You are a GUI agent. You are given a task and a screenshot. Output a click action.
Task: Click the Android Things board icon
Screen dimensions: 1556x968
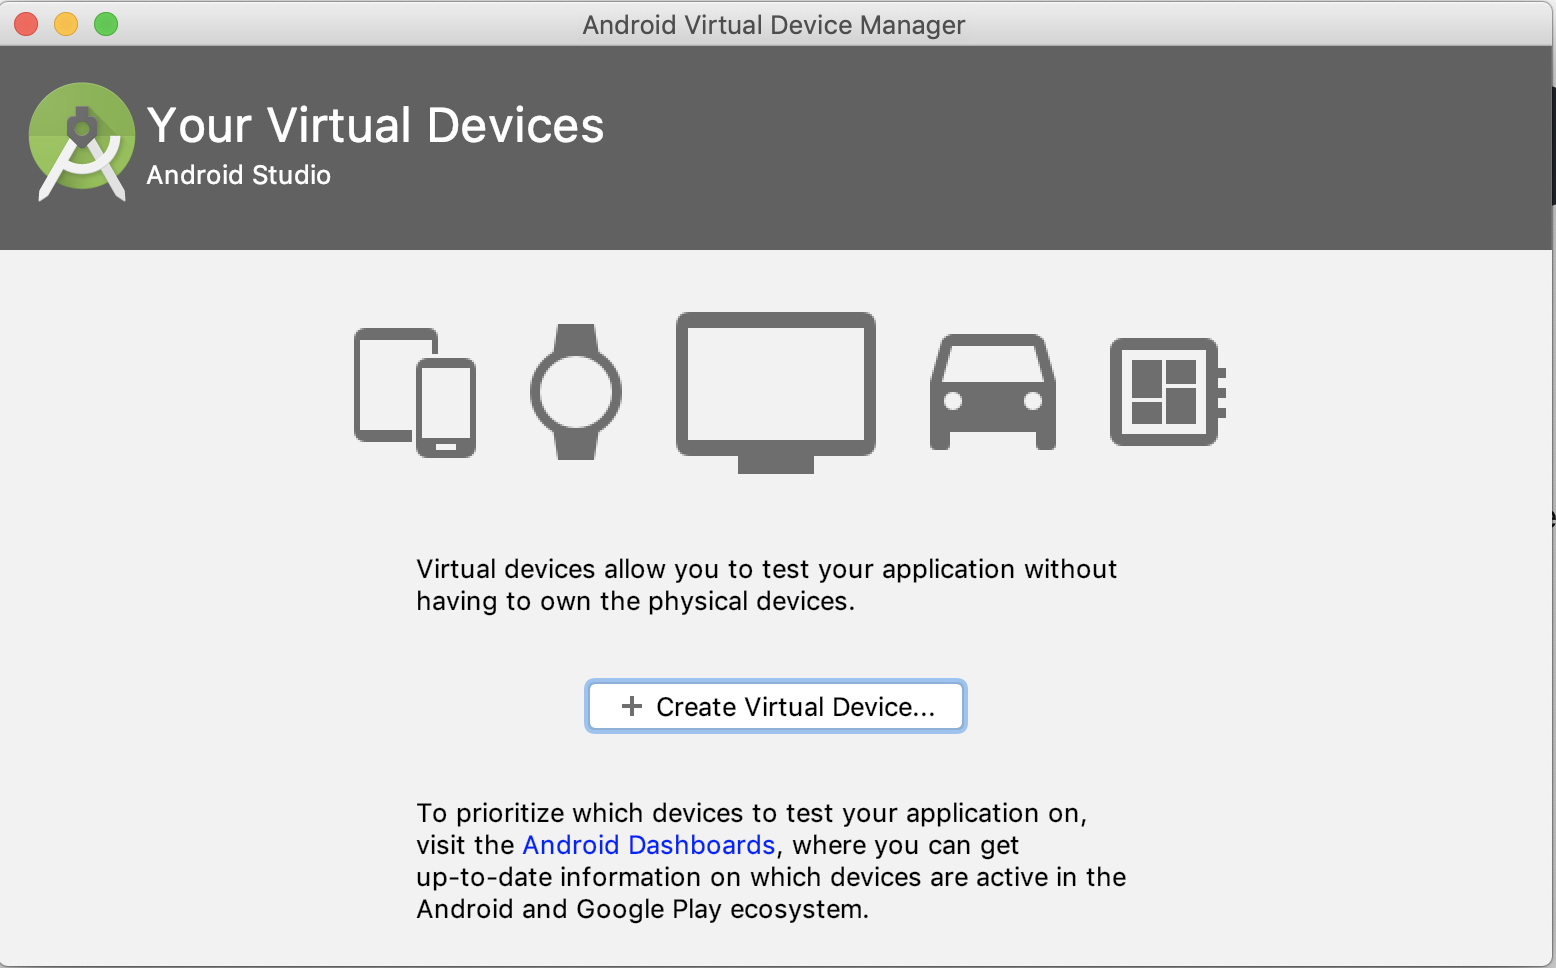(x=1168, y=392)
